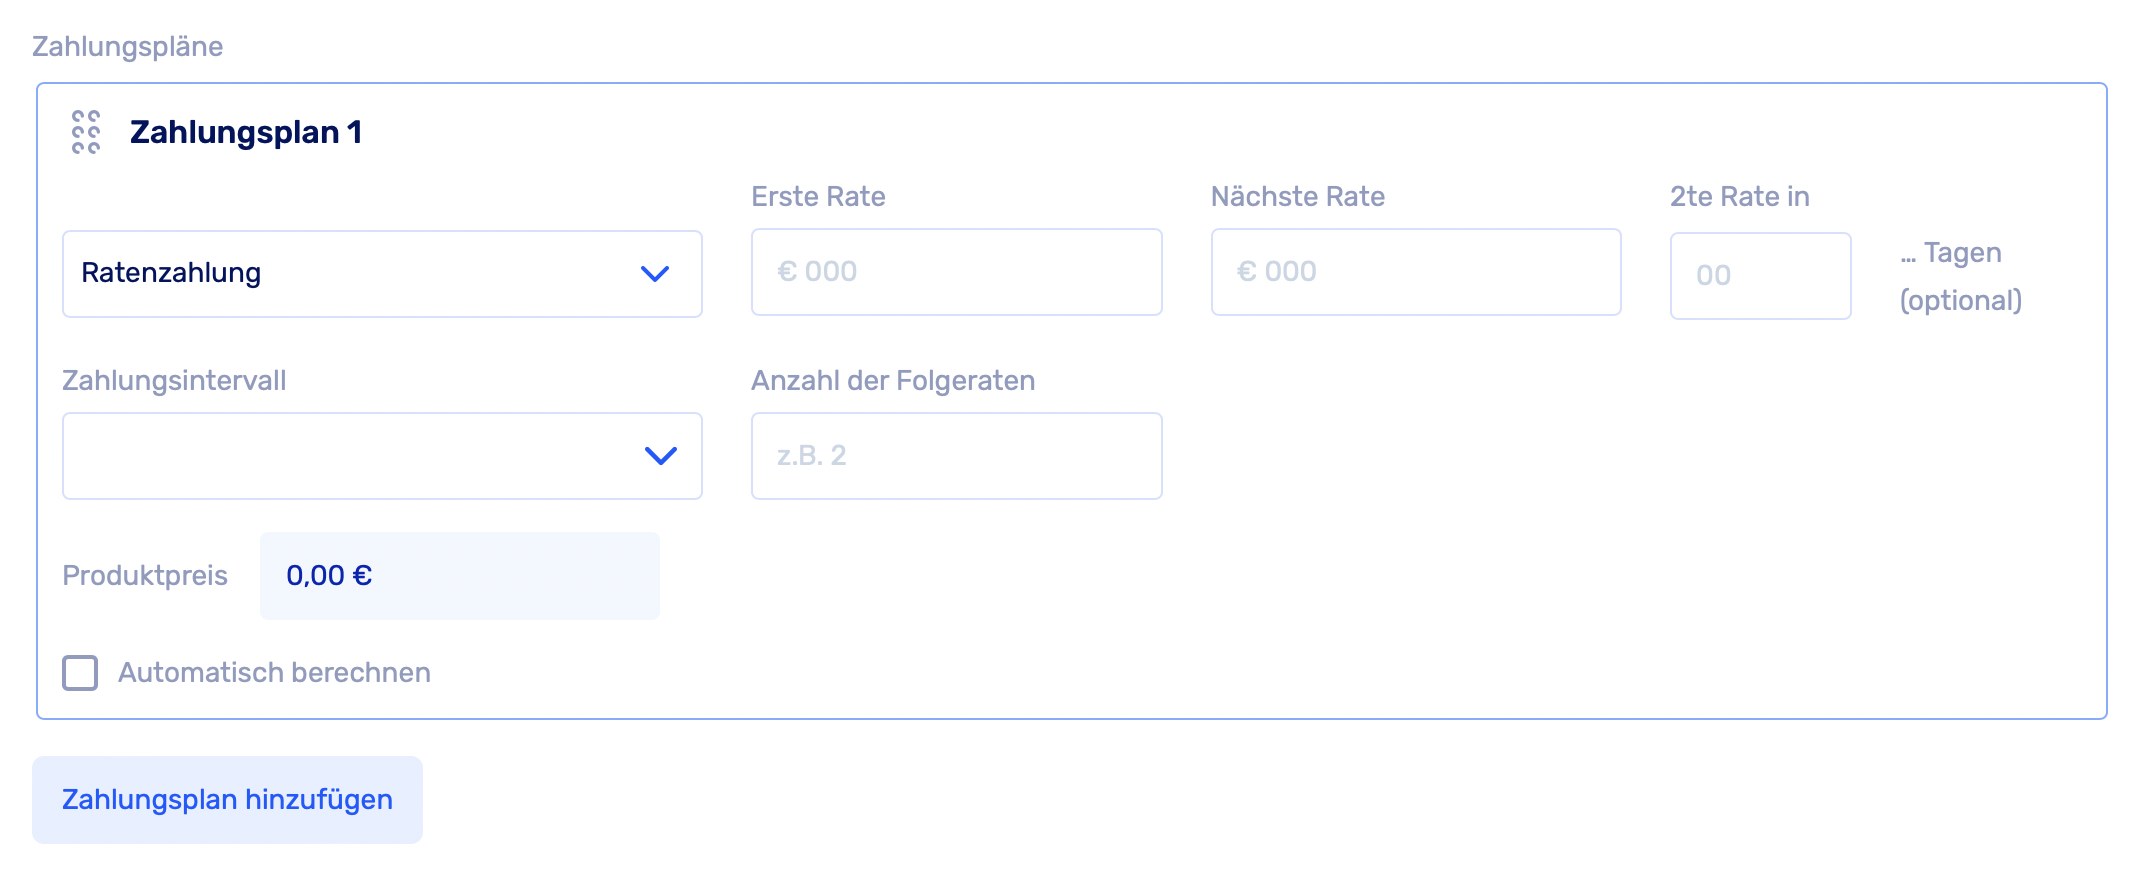Click the "2te Rate in" days field
Image resolution: width=2134 pixels, height=870 pixels.
pyautogui.click(x=1760, y=276)
